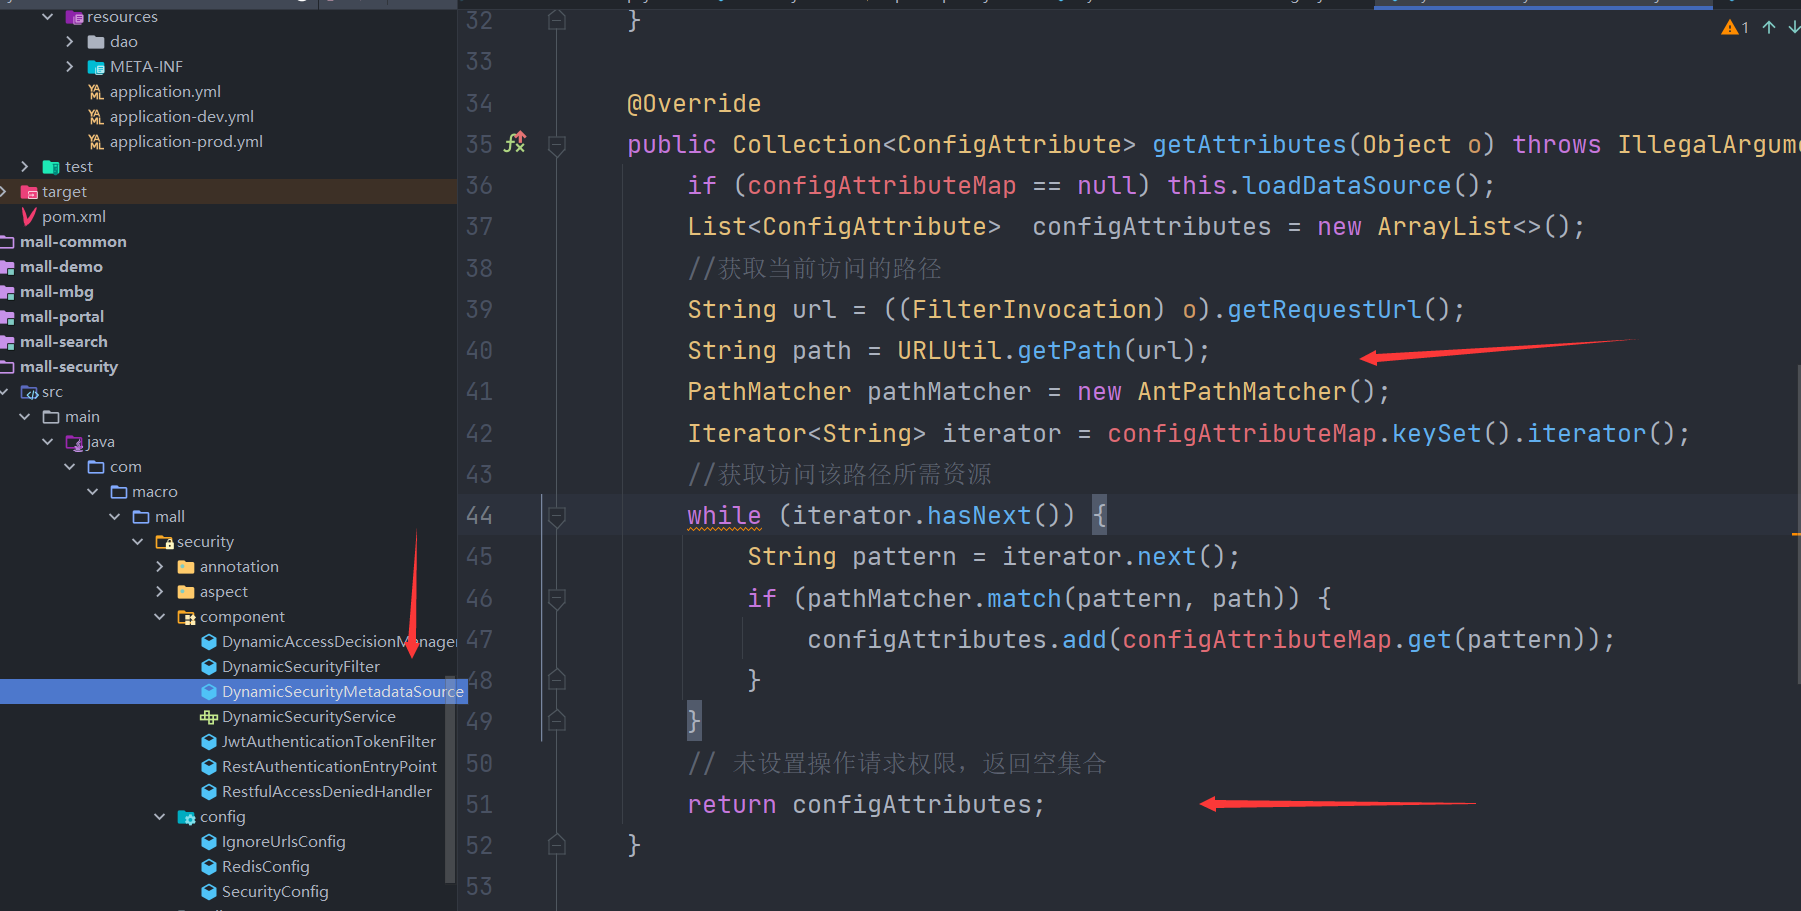The image size is (1801, 911).
Task: Open pom.xml file in project tree
Action: click(x=74, y=216)
